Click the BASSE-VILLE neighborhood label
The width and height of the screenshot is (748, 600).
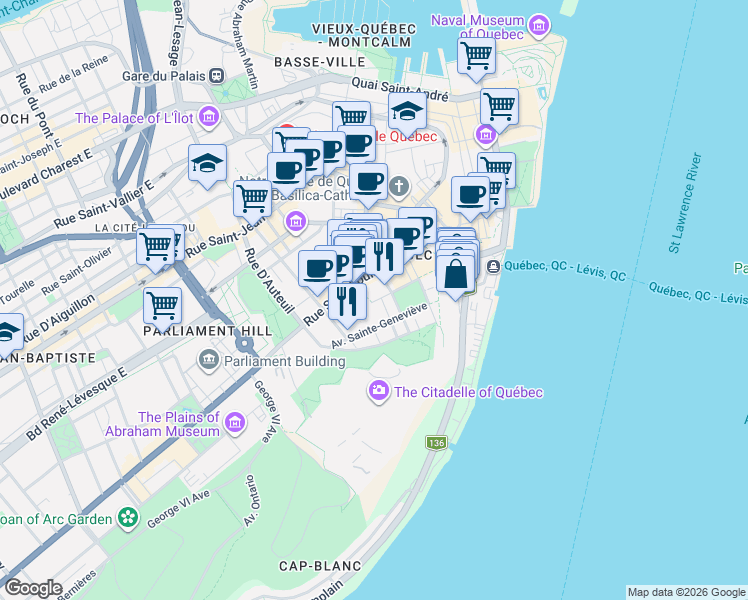click(x=320, y=62)
